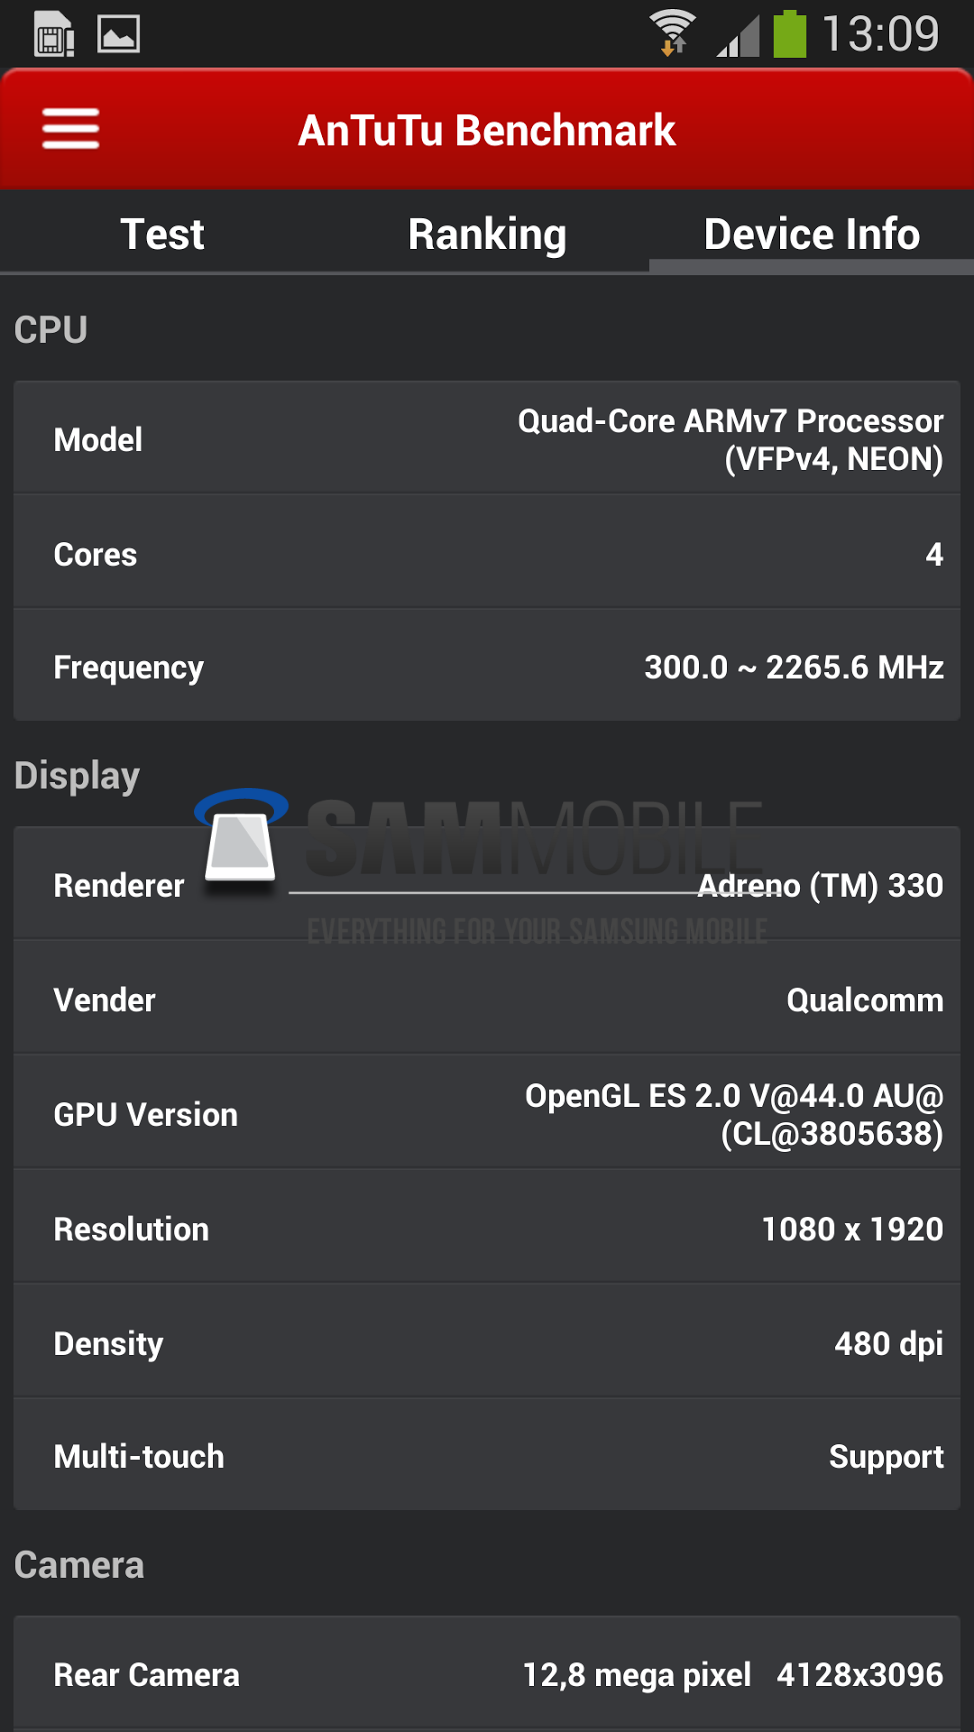Tap the Cores row

[487, 554]
